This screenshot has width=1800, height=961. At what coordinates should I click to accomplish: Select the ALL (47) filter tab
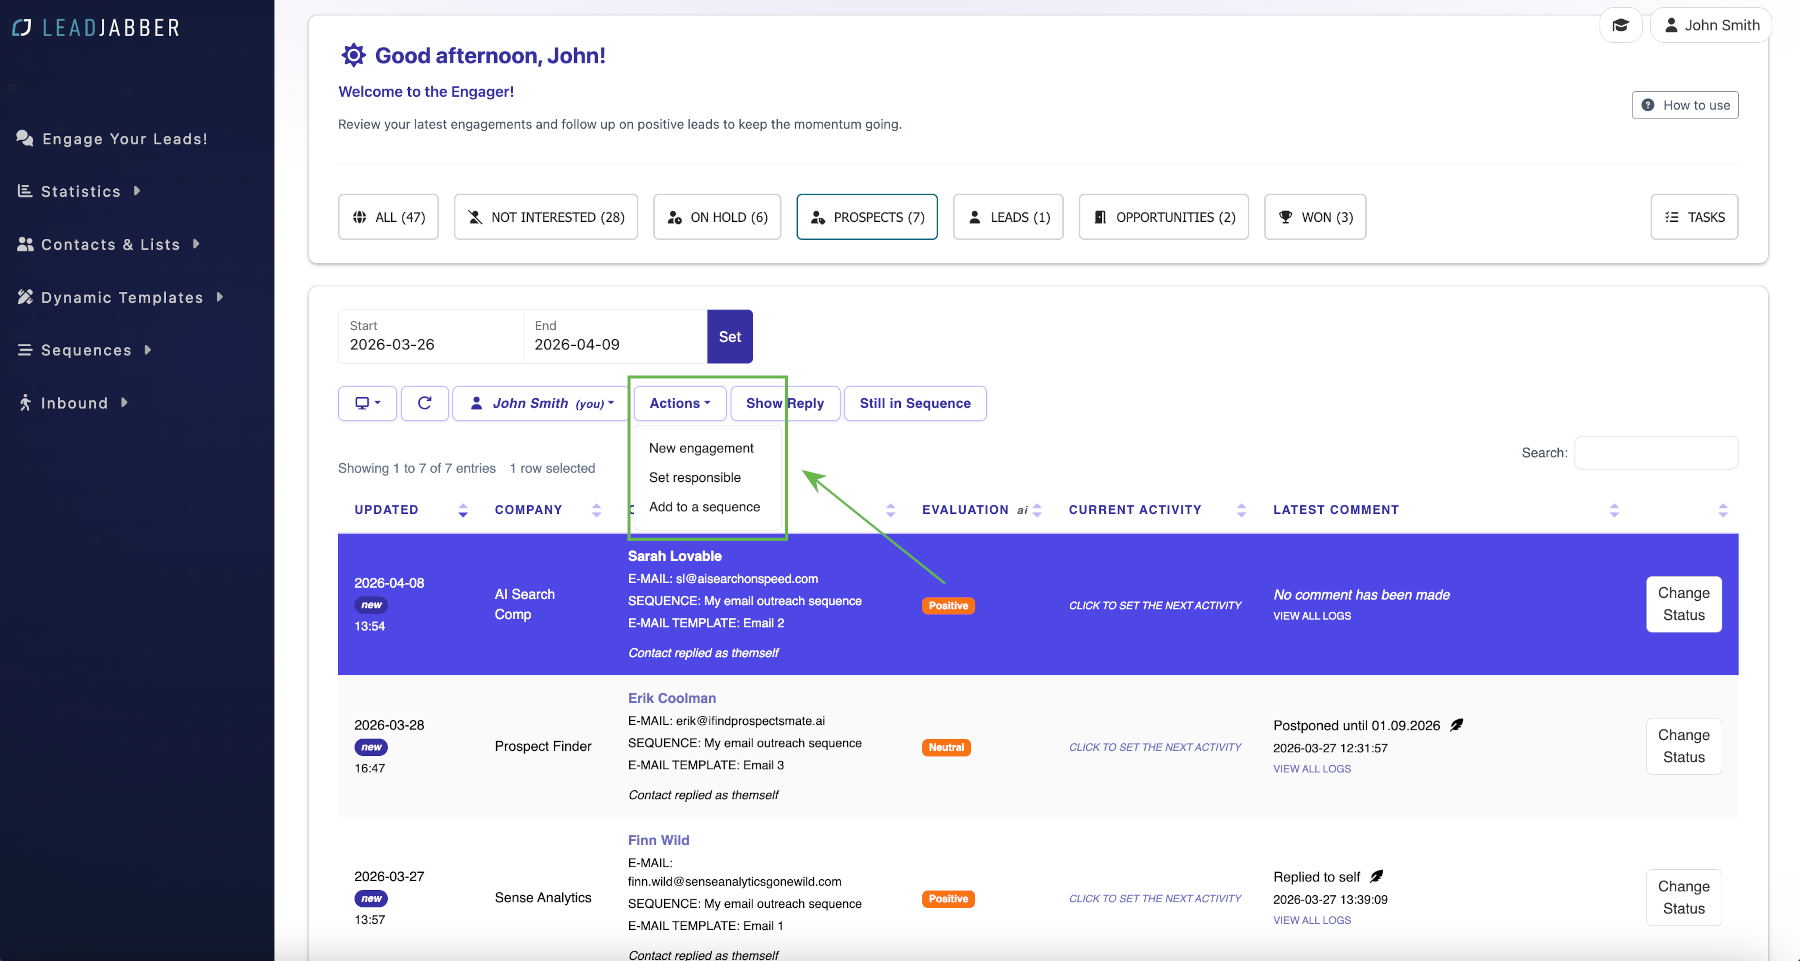pyautogui.click(x=388, y=217)
